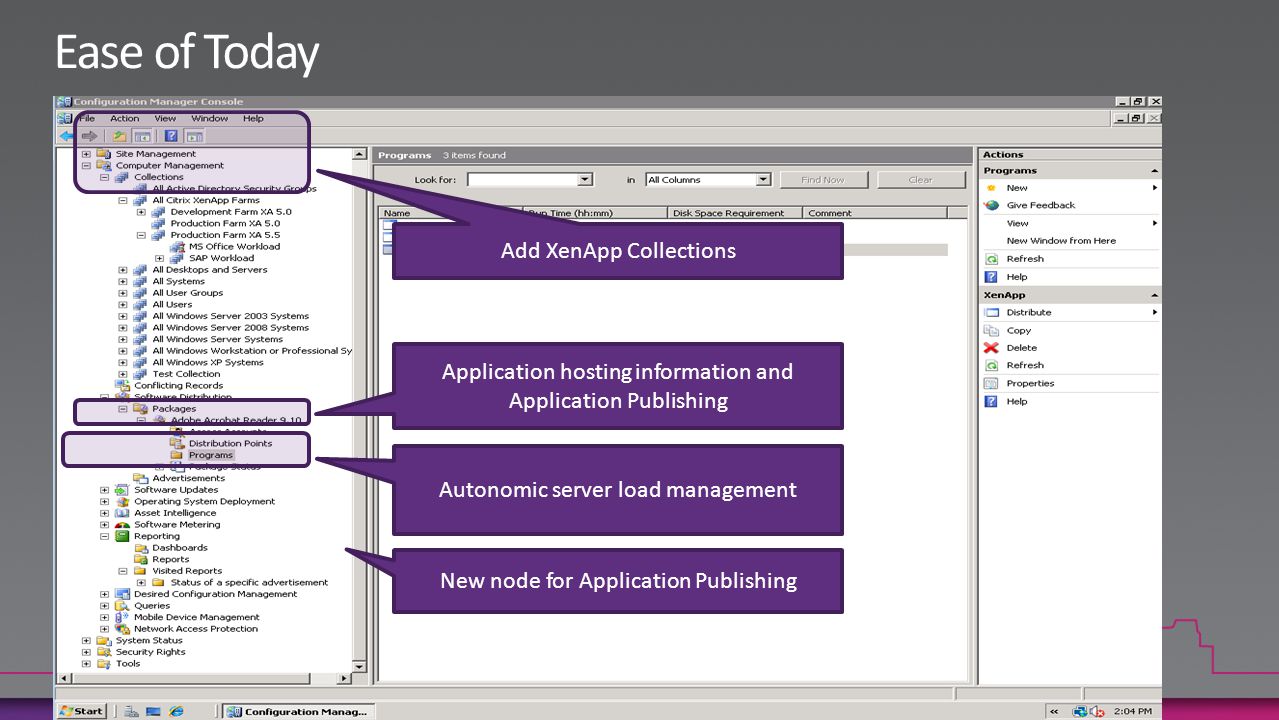1279x720 pixels.
Task: Click the Mobile Device Management icon
Action: point(123,617)
